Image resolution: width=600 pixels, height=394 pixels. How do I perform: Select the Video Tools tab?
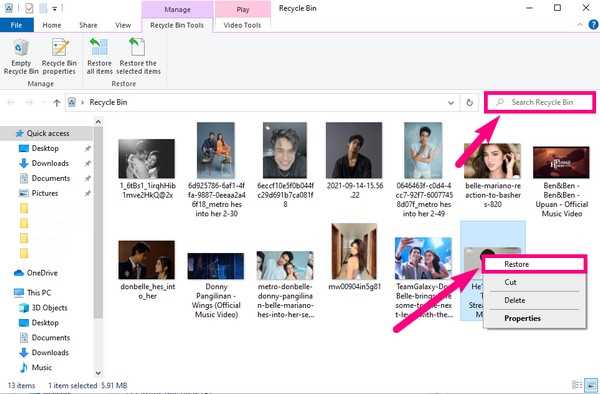(x=242, y=25)
